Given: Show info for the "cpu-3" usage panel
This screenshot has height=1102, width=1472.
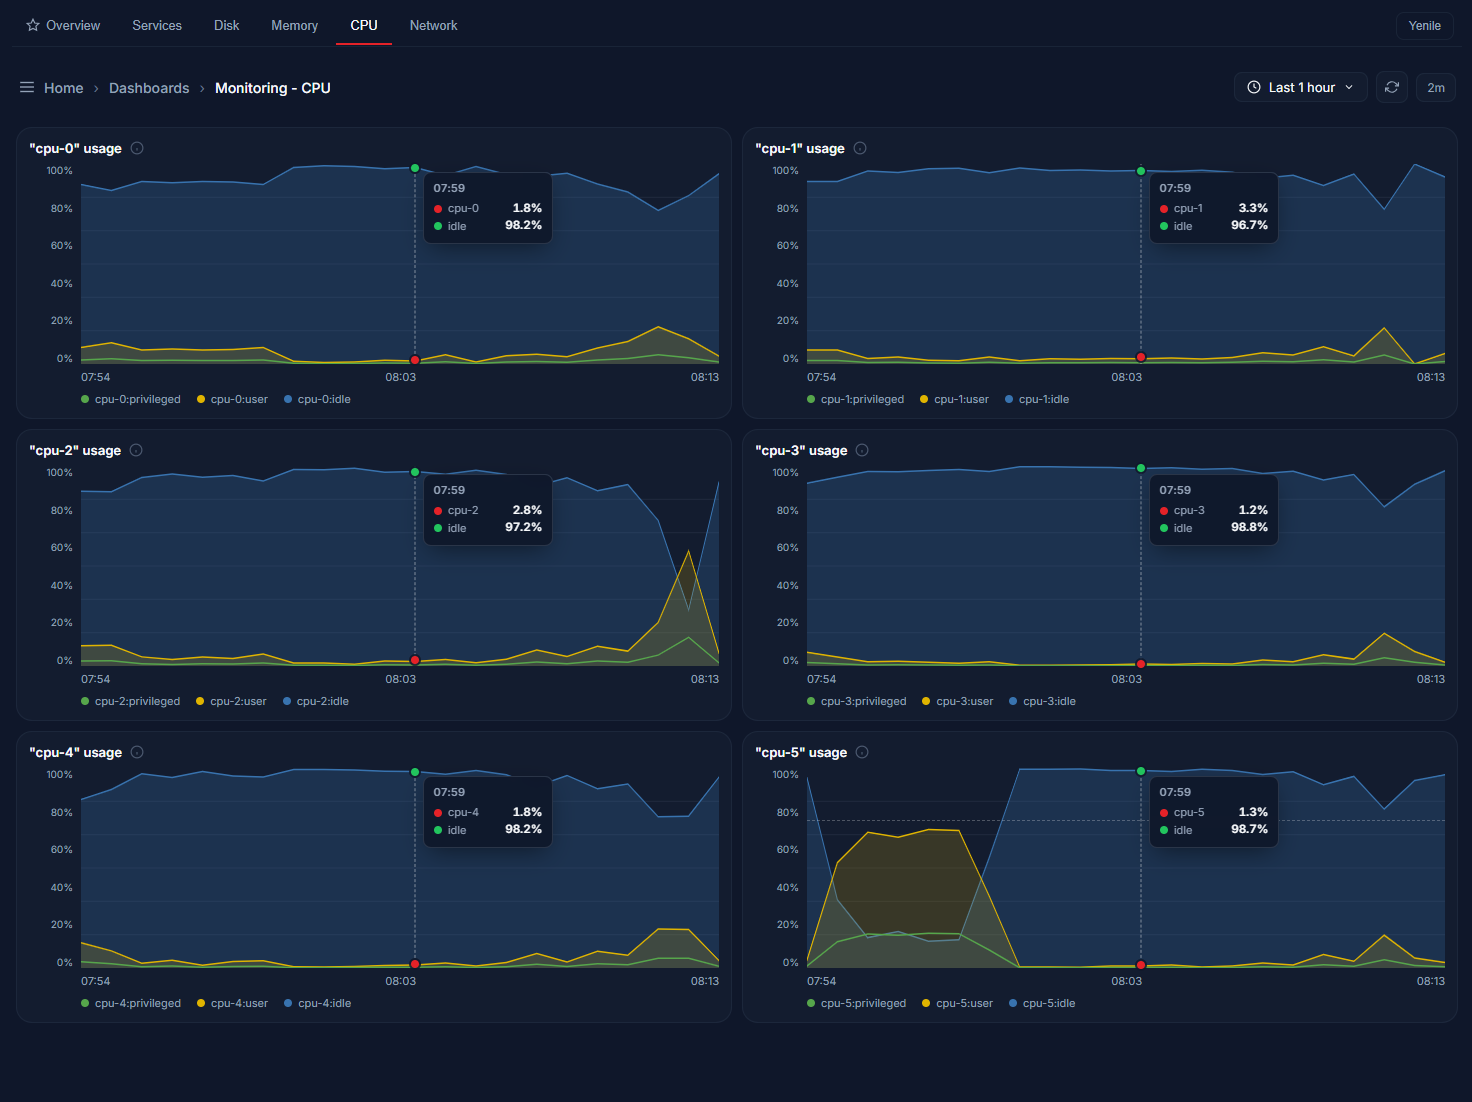Looking at the screenshot, I should [x=862, y=450].
